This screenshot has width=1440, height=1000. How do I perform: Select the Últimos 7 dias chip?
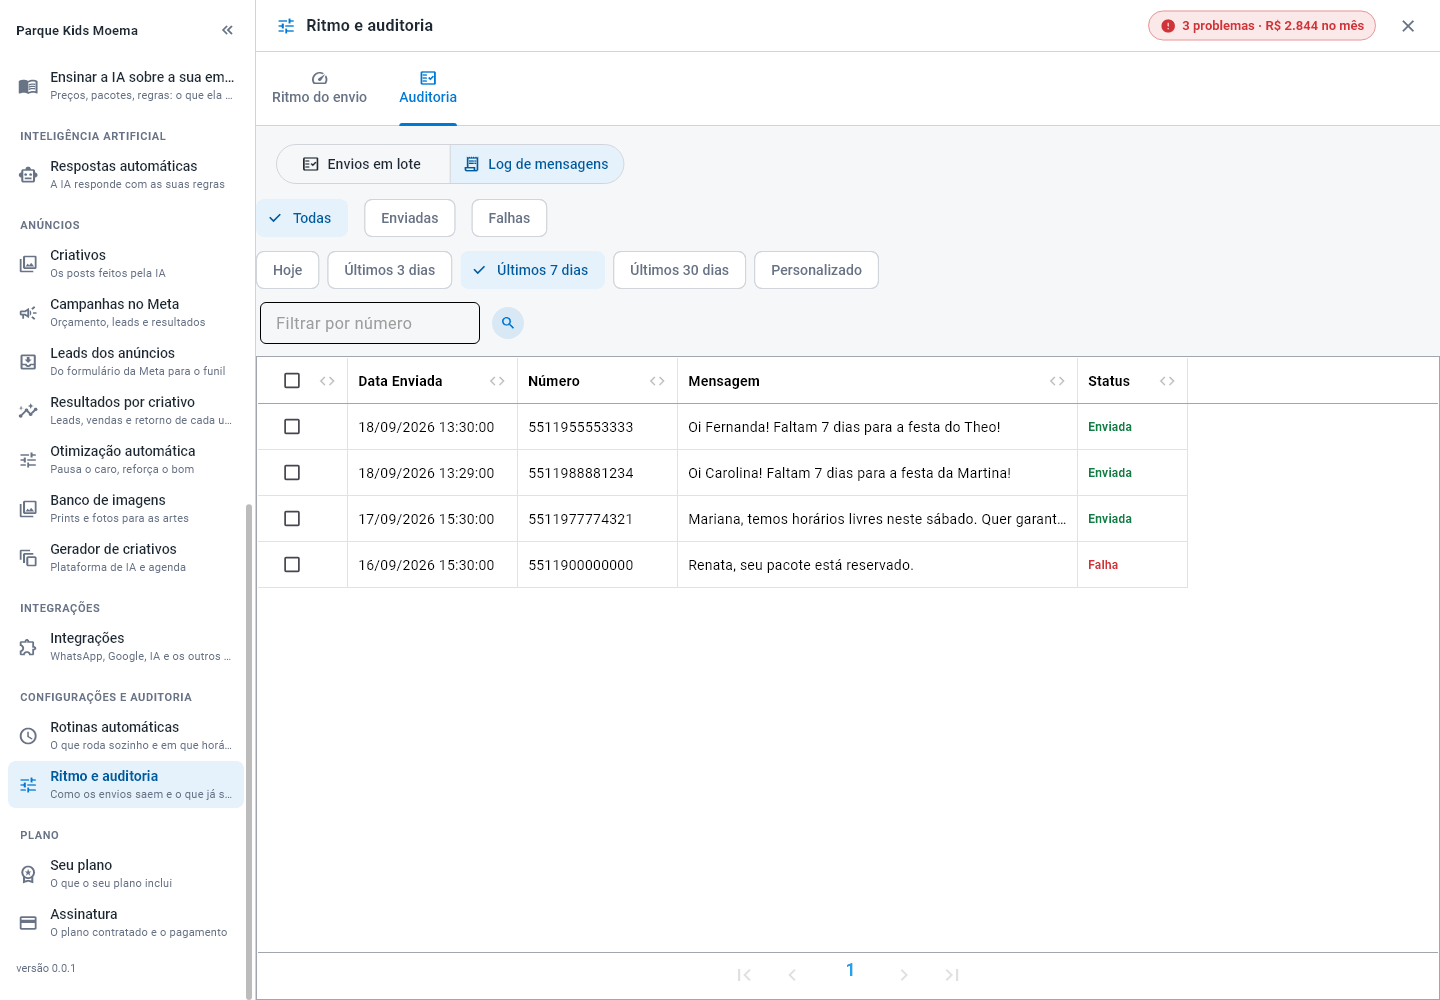[x=533, y=270]
